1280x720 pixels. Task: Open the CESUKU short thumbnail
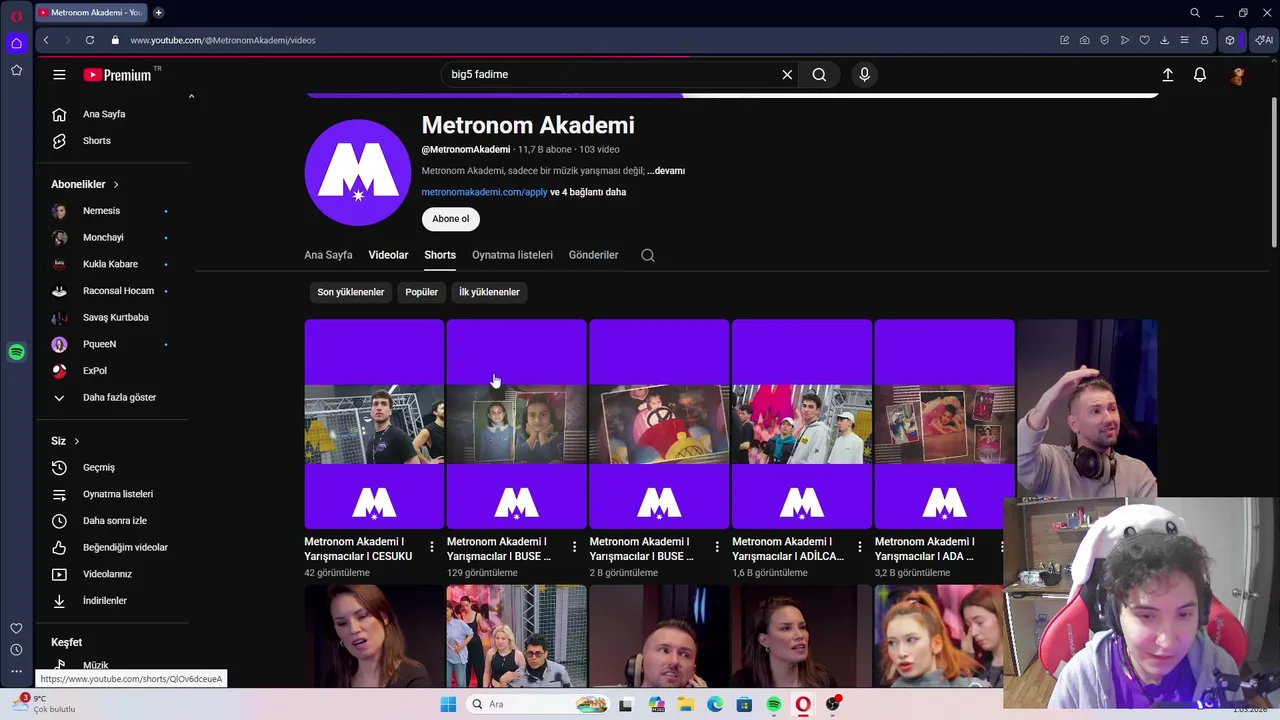pyautogui.click(x=374, y=424)
